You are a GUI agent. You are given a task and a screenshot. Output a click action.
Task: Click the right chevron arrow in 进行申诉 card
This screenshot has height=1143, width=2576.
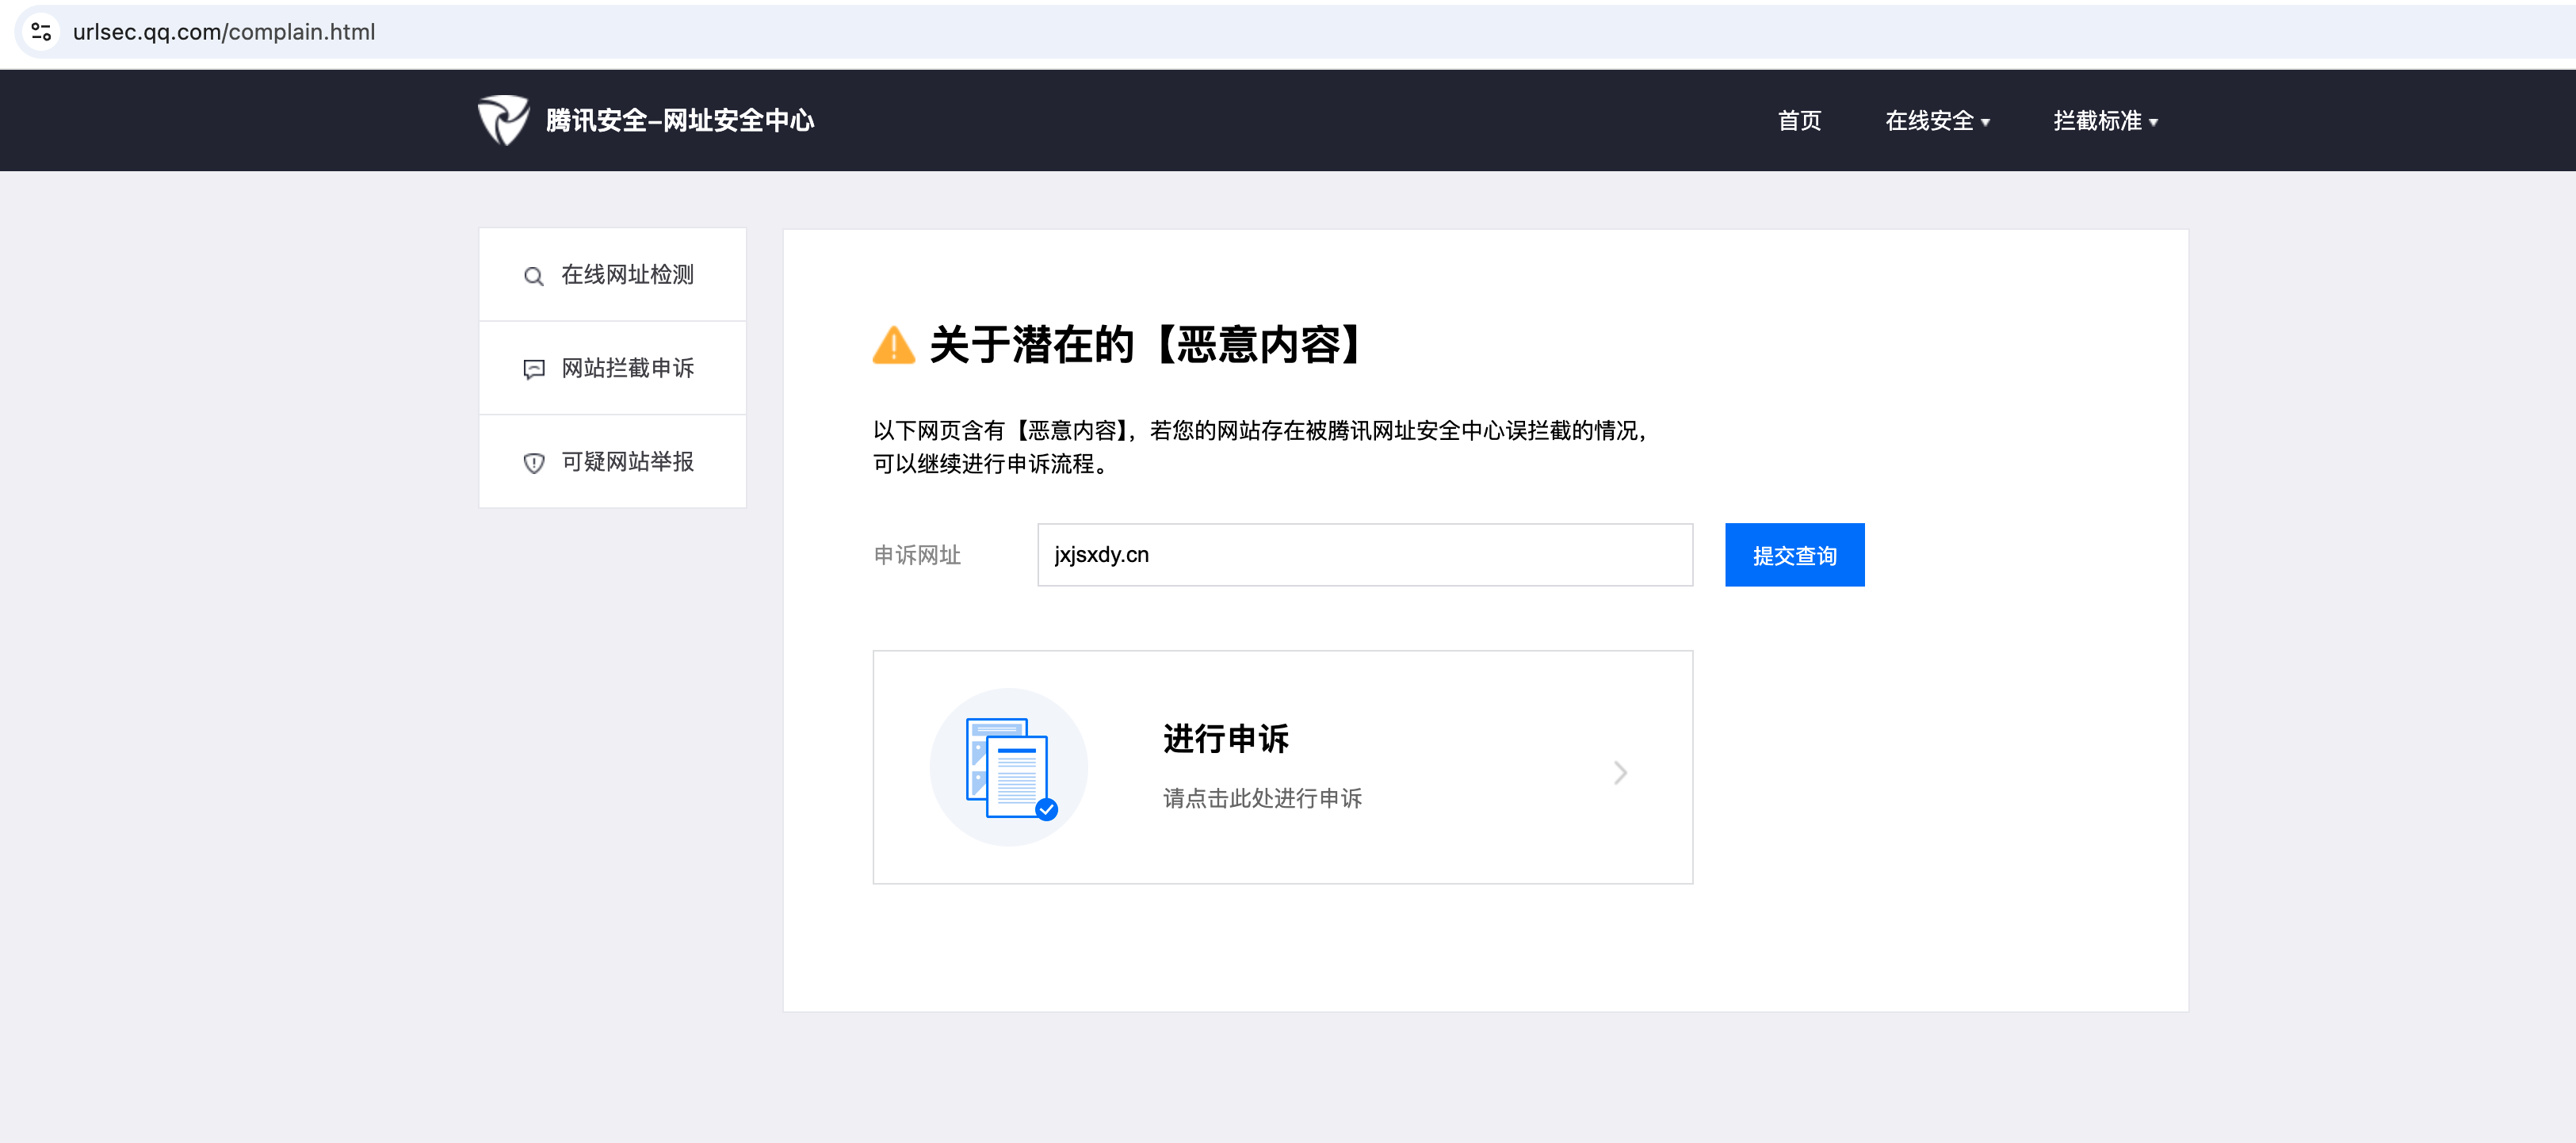[1620, 772]
